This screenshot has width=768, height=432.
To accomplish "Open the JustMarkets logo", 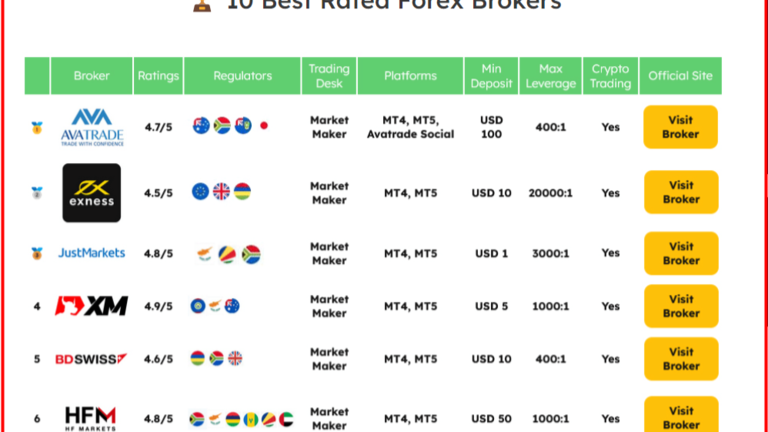I will [x=92, y=253].
